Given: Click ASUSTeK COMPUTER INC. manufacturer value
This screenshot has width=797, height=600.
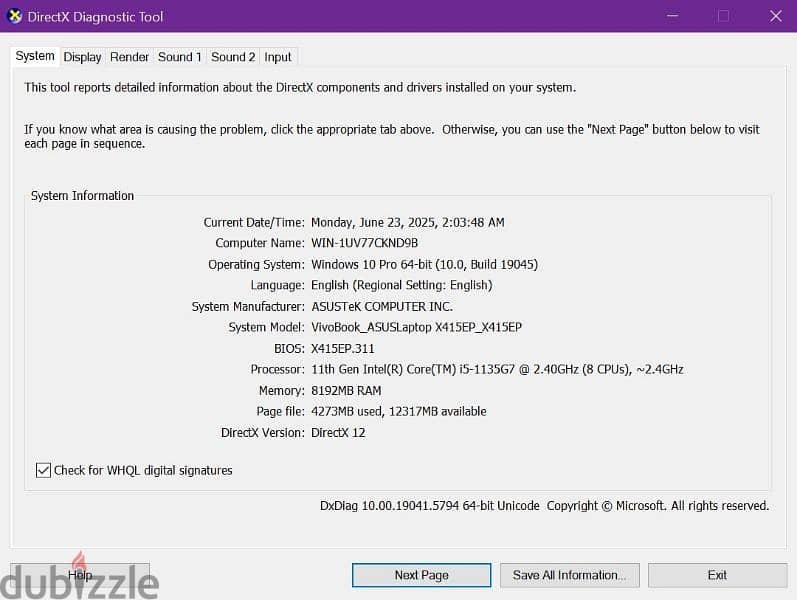Looking at the screenshot, I should point(382,307).
